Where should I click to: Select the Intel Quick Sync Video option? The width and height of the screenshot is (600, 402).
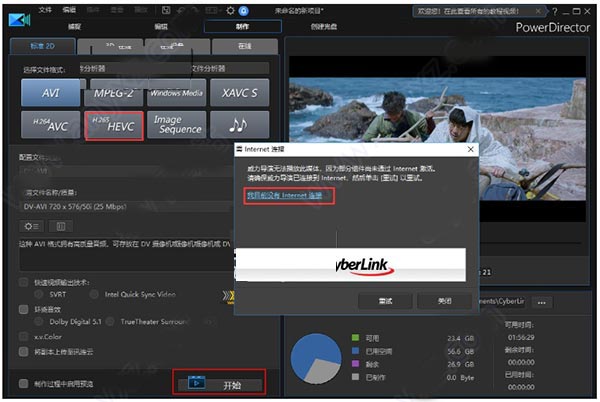pyautogui.click(x=94, y=294)
